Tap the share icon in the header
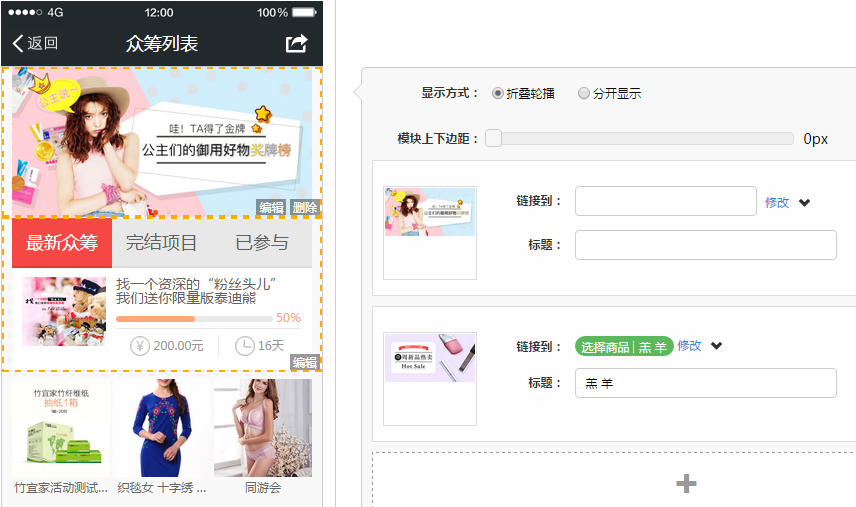 click(x=296, y=43)
